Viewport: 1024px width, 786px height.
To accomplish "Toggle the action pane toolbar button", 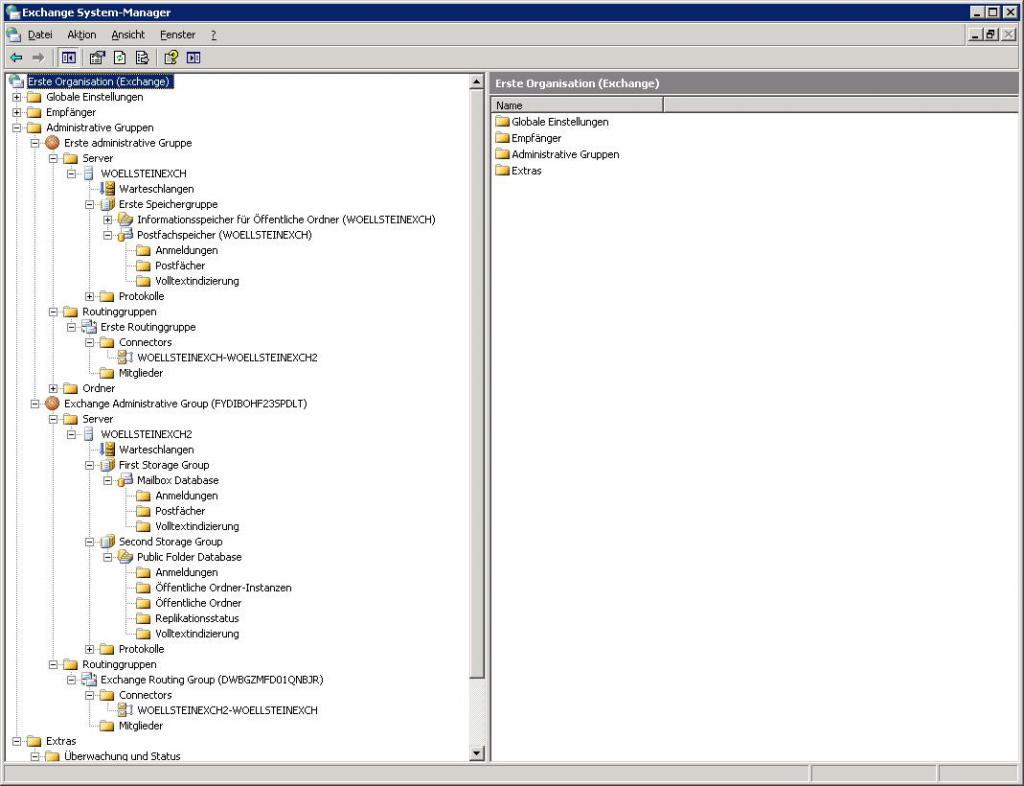I will (x=193, y=58).
